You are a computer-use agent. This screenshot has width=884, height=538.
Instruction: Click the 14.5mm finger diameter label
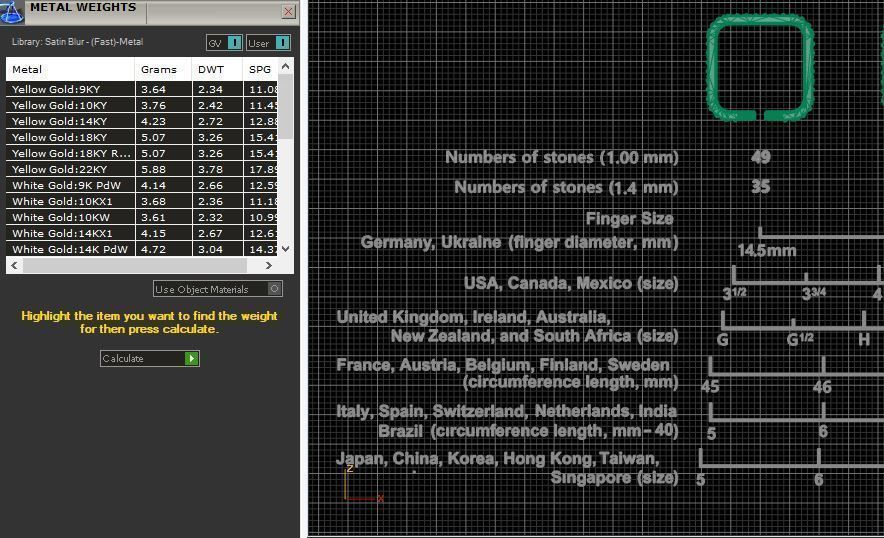tap(767, 250)
